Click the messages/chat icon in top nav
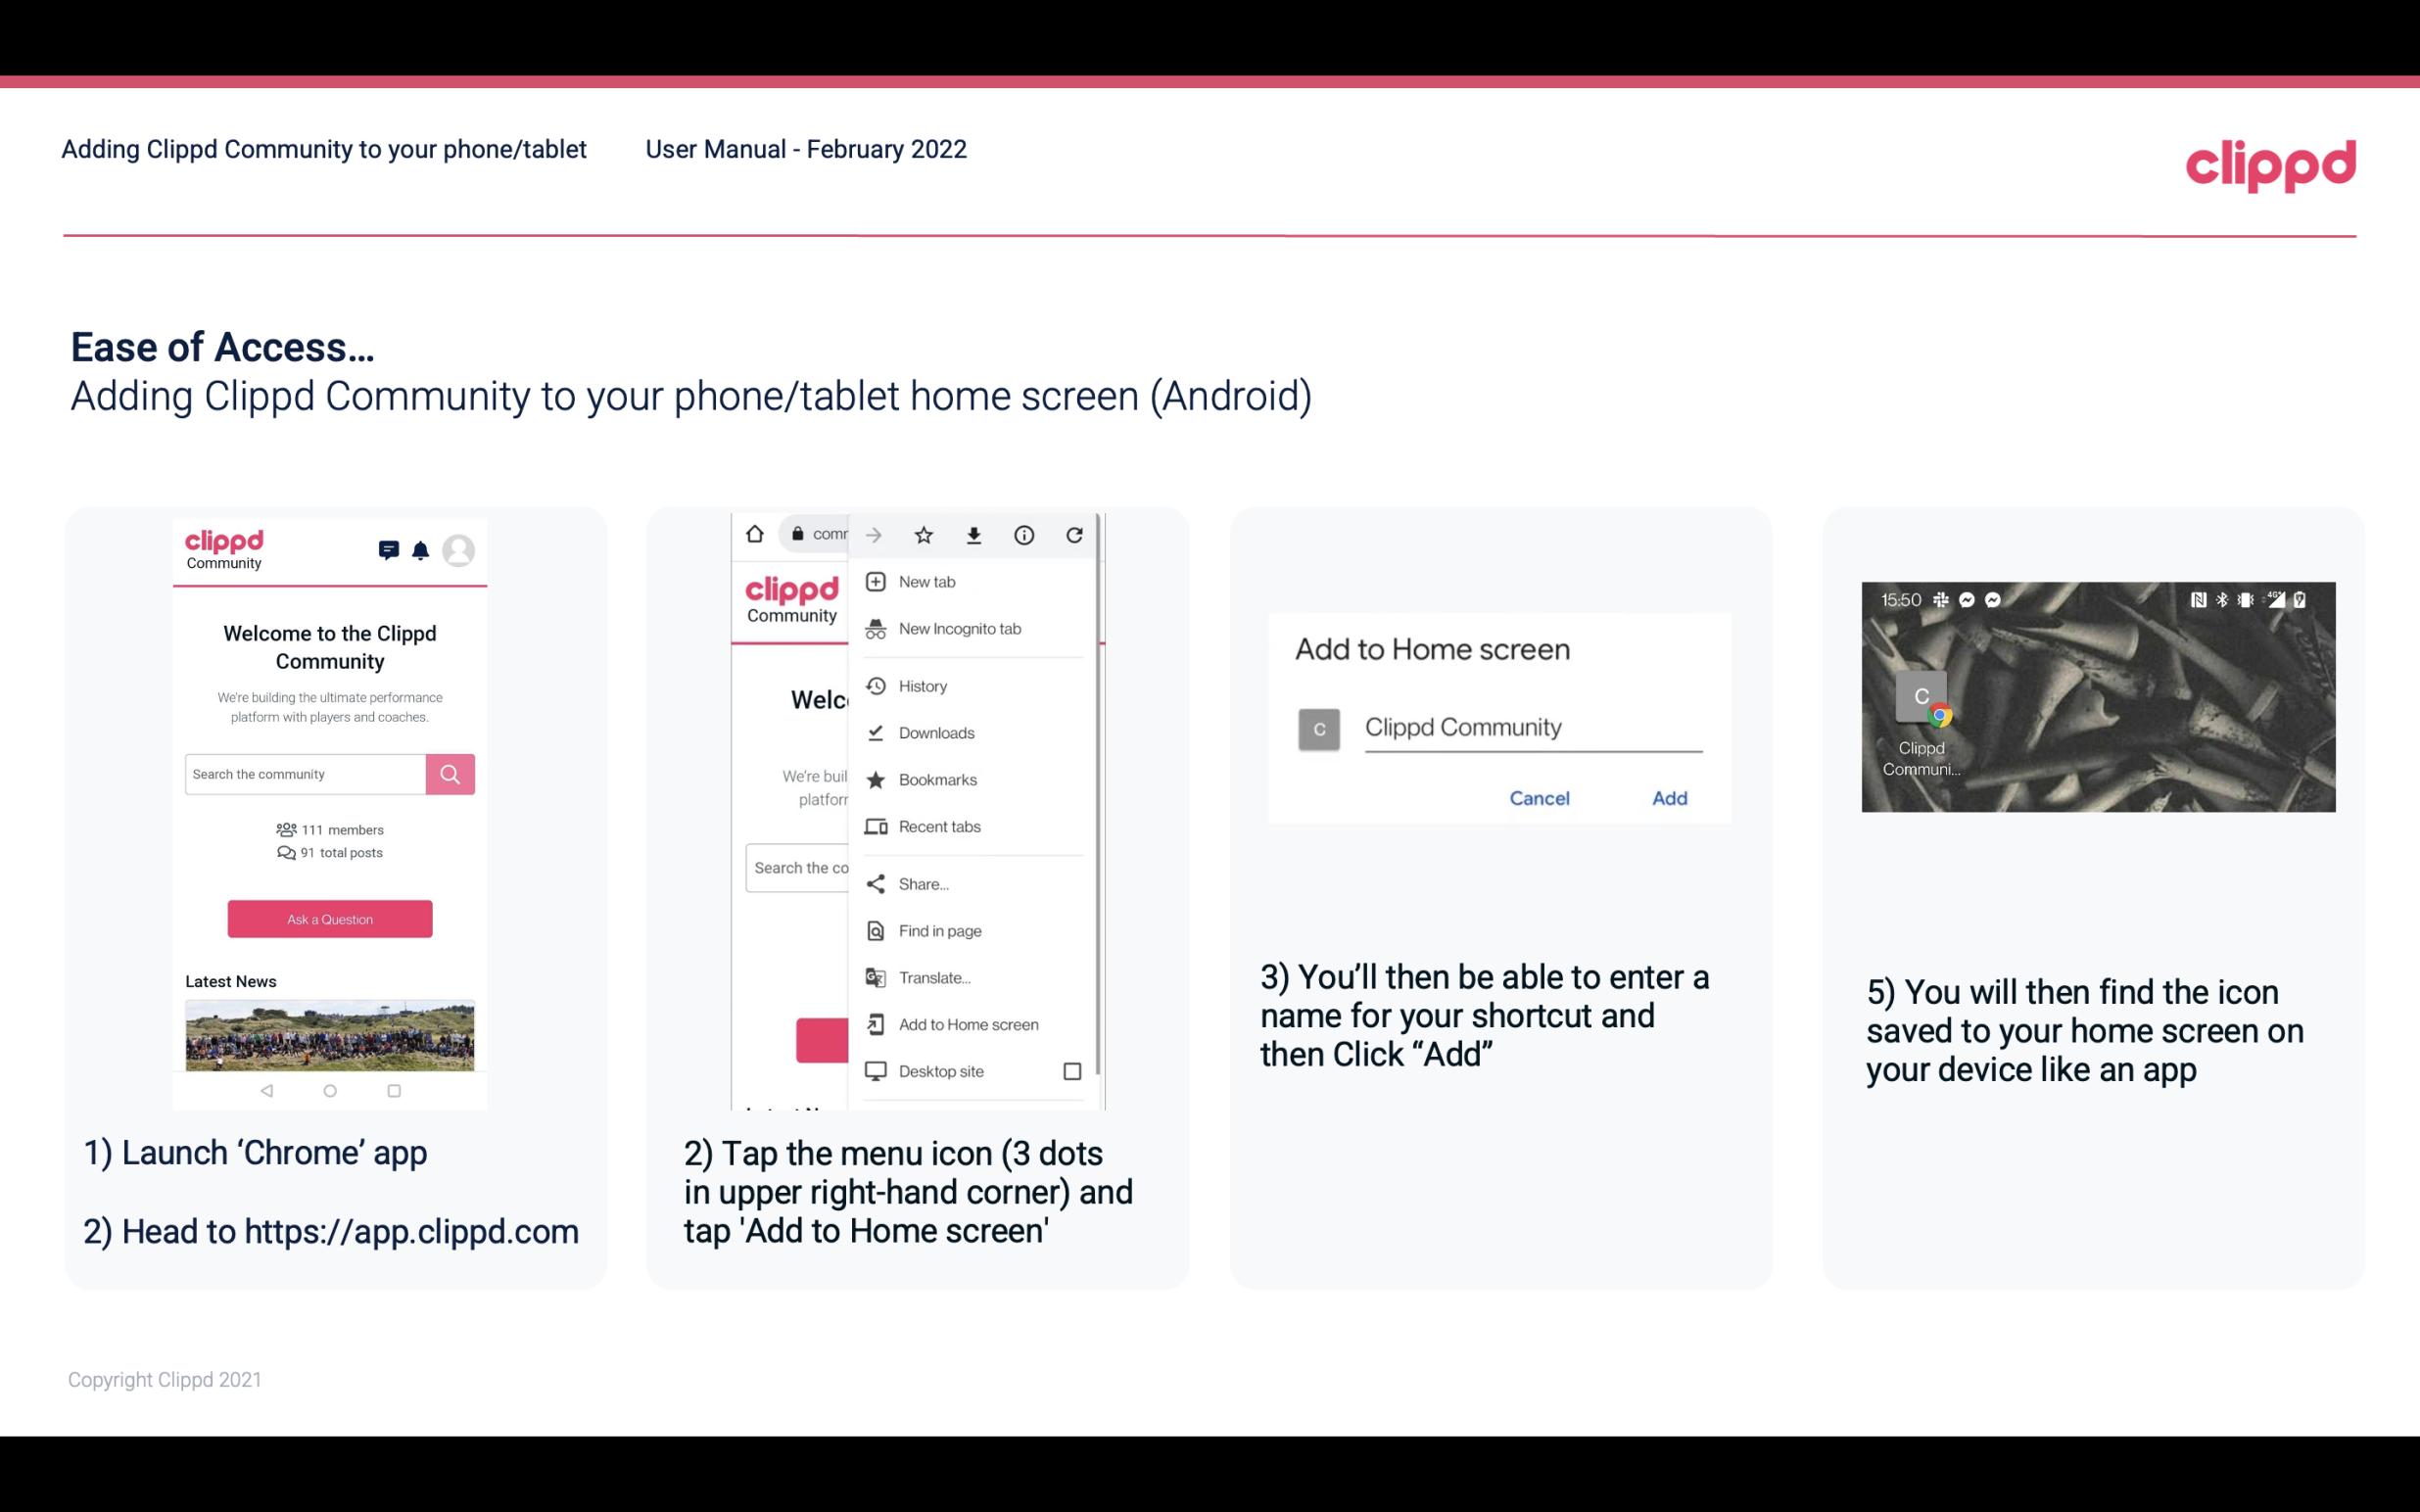Screen dimensions: 2420x1512 point(387,550)
